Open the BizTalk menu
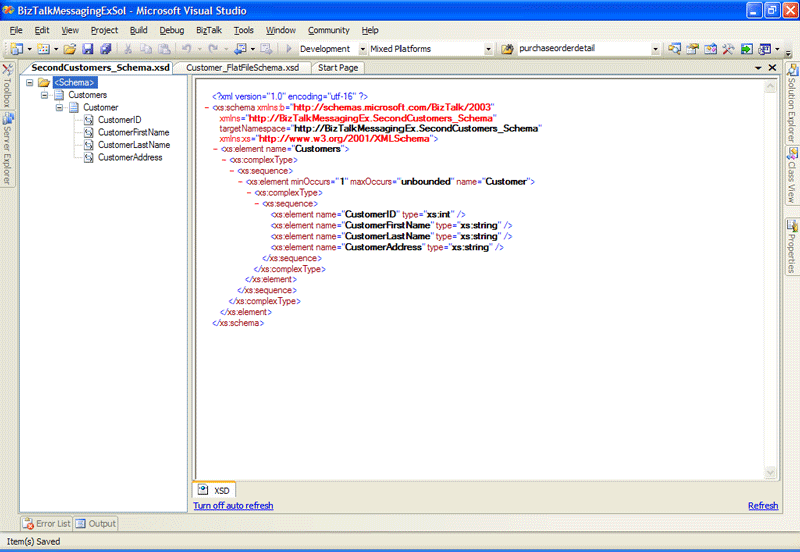Image resolution: width=800 pixels, height=552 pixels. click(209, 30)
